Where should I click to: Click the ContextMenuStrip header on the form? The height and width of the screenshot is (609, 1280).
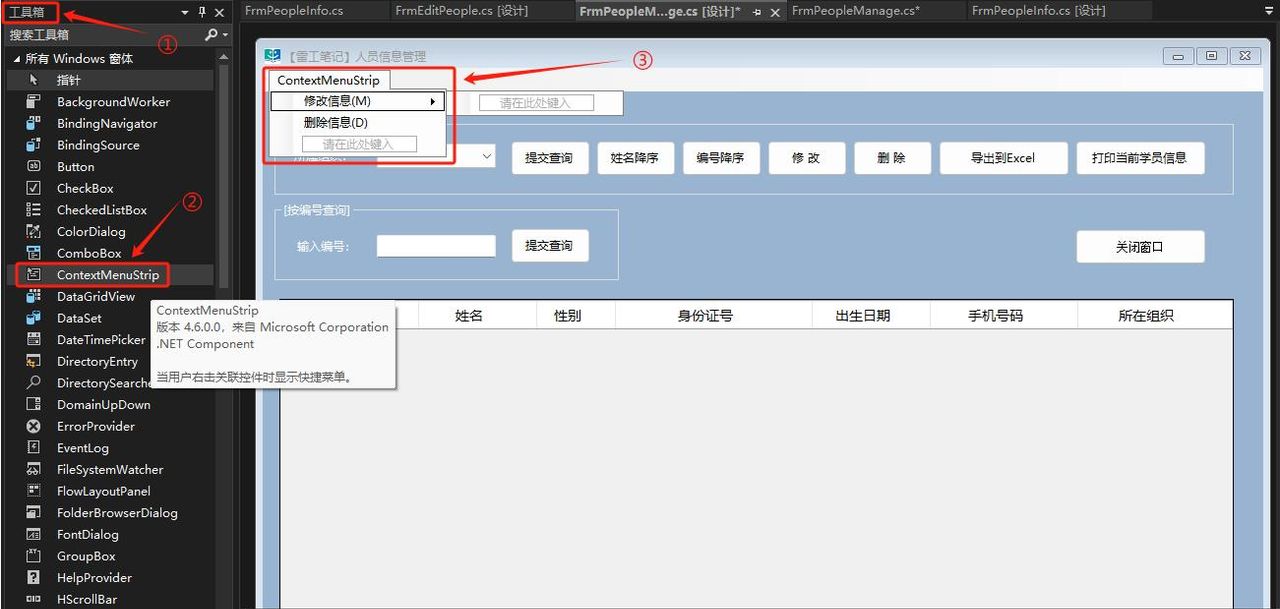pyautogui.click(x=329, y=80)
